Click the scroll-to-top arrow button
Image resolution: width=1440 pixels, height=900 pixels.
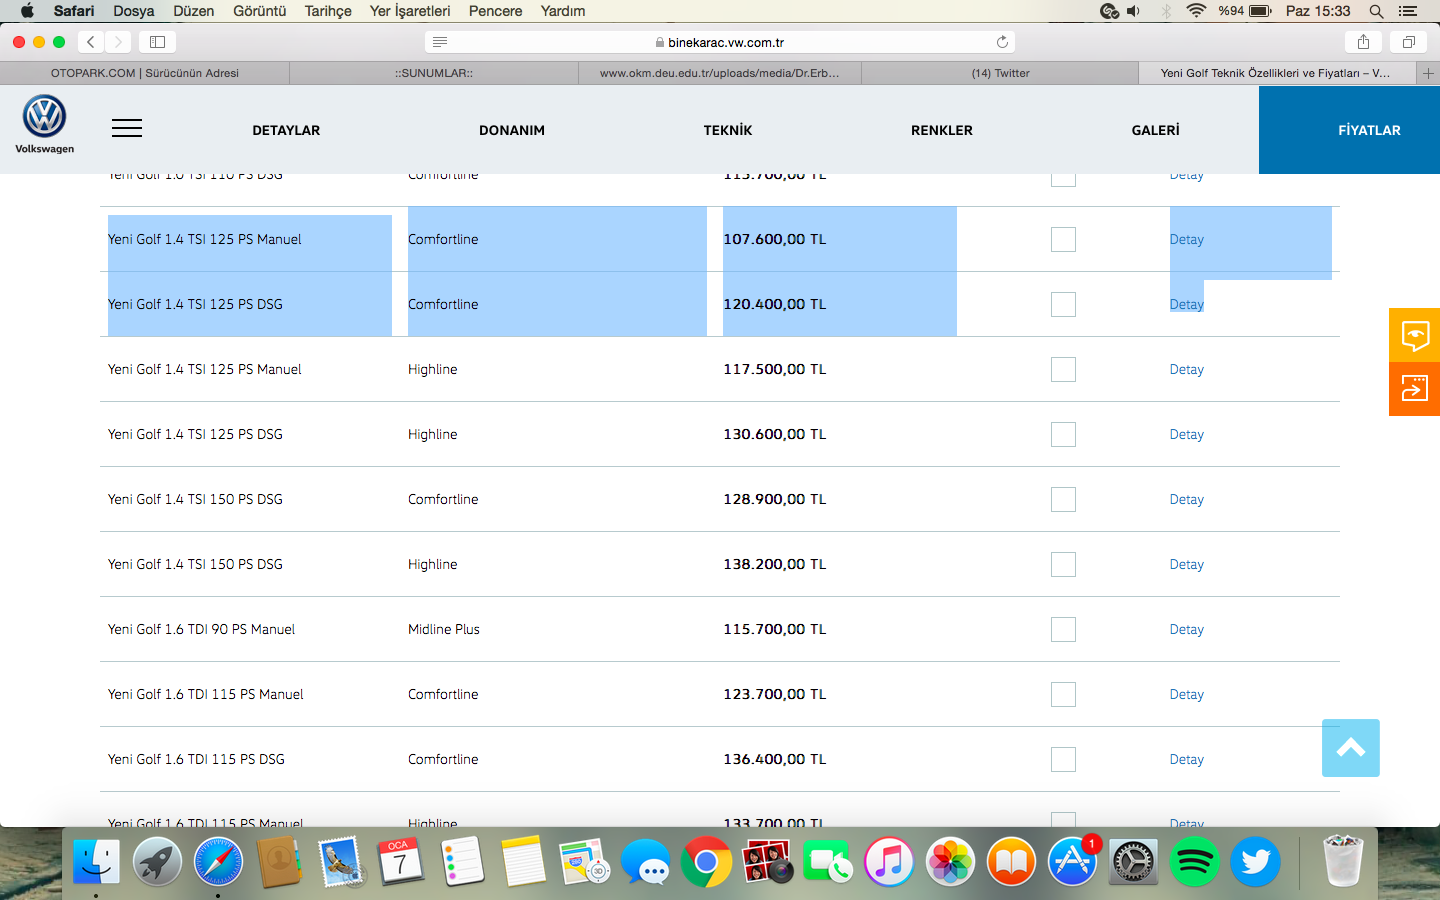coord(1351,748)
